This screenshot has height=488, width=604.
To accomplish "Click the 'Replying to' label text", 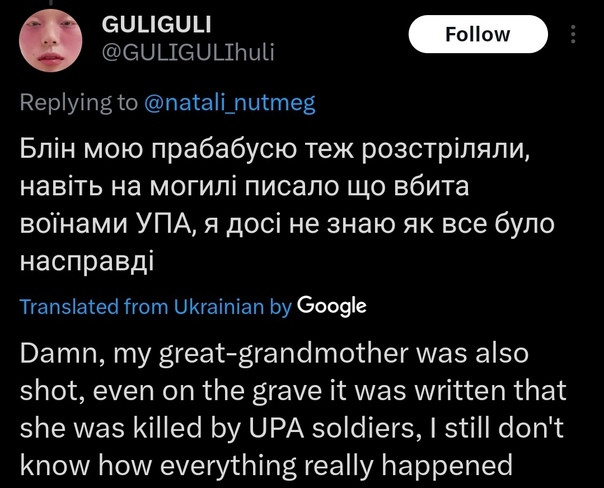I will tap(79, 103).
